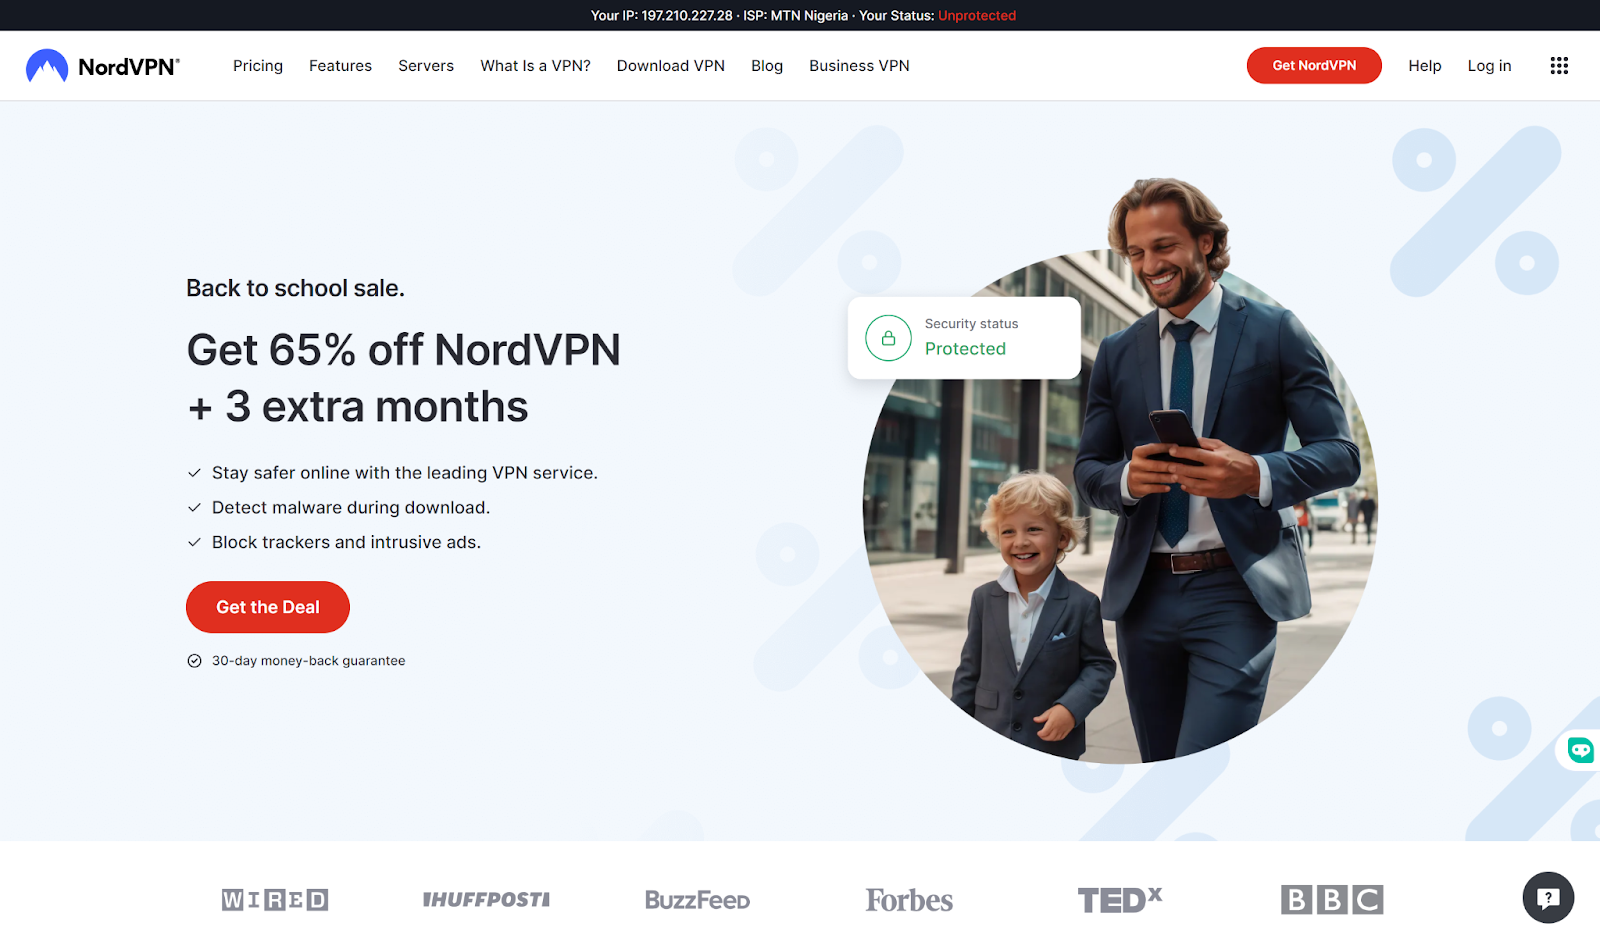Click the NordVPN mountain logo
Viewport: 1600px width, 938px height.
[47, 66]
